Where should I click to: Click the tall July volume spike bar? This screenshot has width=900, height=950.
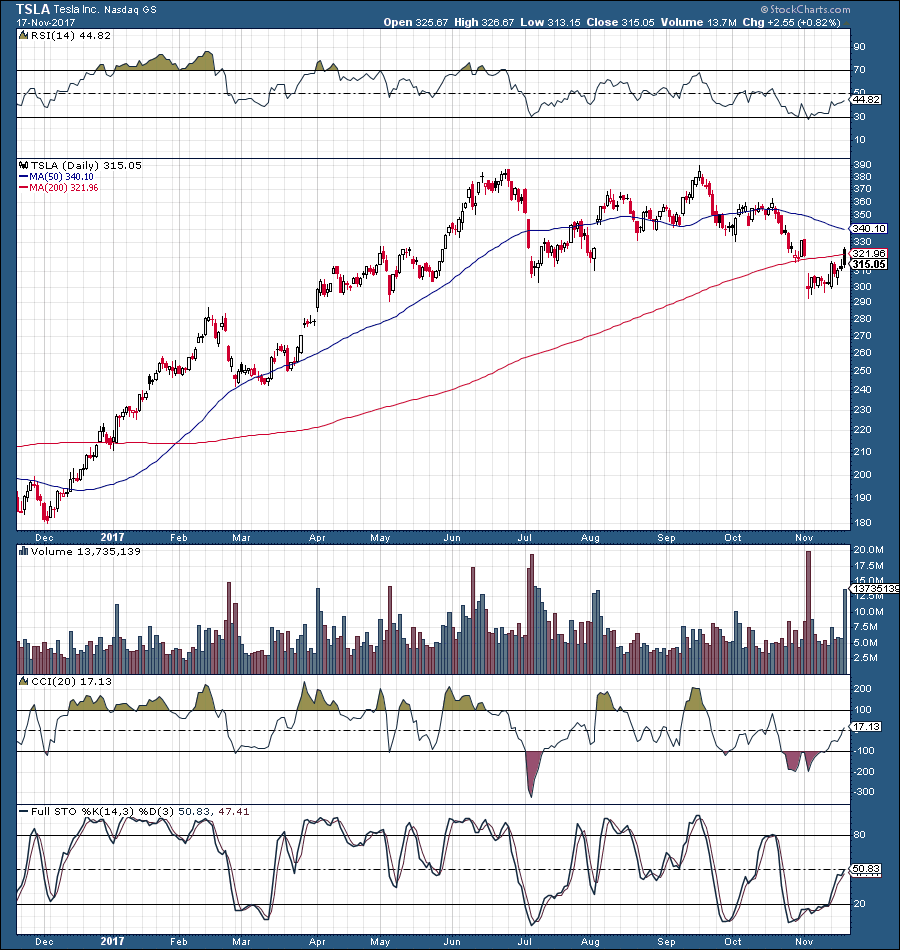click(532, 614)
